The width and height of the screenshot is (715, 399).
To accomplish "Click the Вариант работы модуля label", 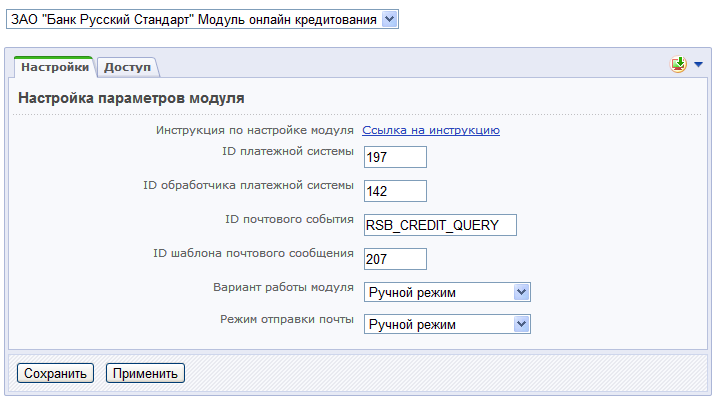I will (x=284, y=288).
